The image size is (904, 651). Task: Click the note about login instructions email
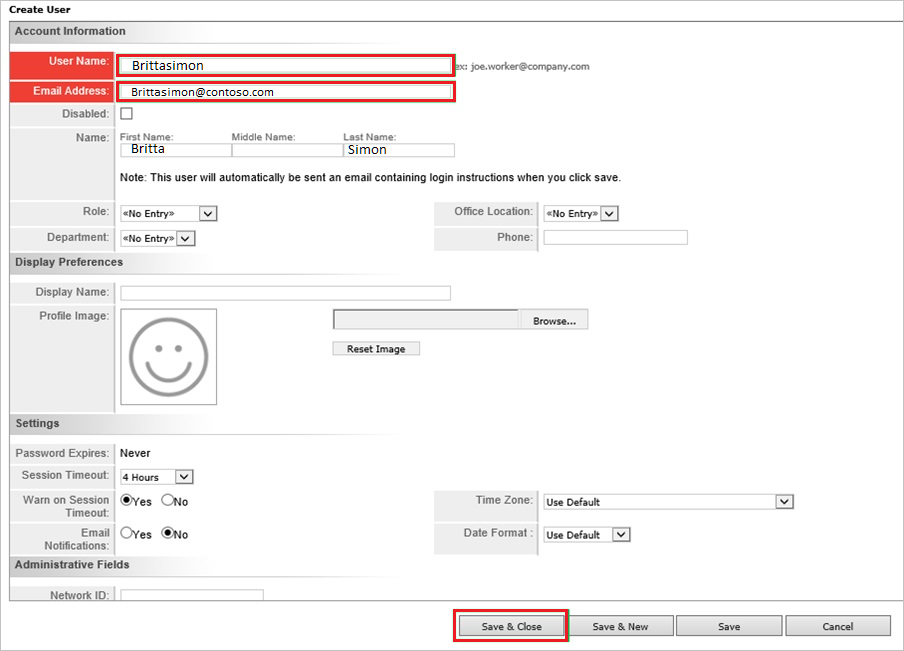point(370,178)
